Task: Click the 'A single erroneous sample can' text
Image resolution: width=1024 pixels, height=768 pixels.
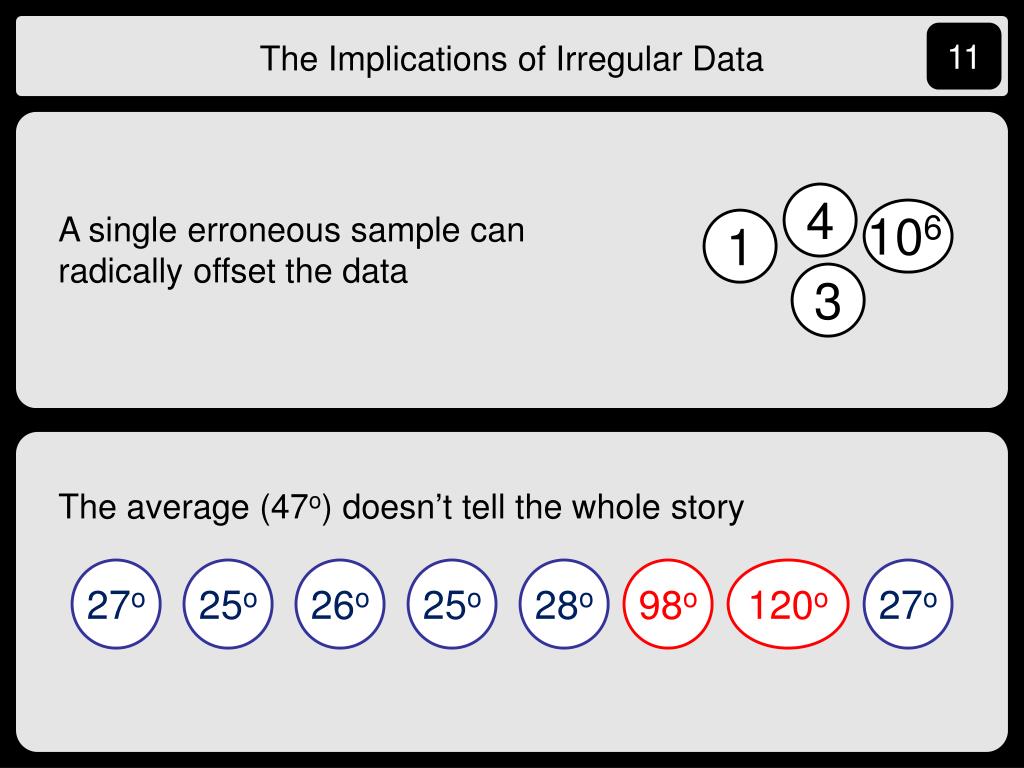Action: [291, 230]
